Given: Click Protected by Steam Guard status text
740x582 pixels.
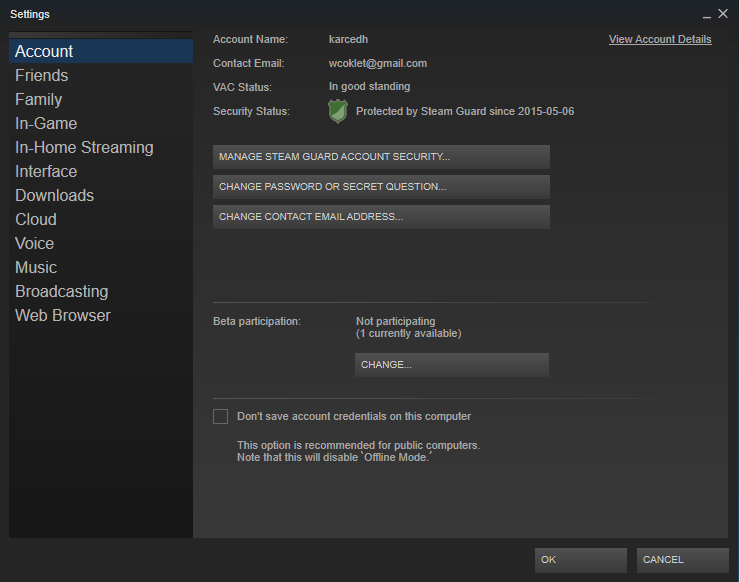Looking at the screenshot, I should [465, 111].
